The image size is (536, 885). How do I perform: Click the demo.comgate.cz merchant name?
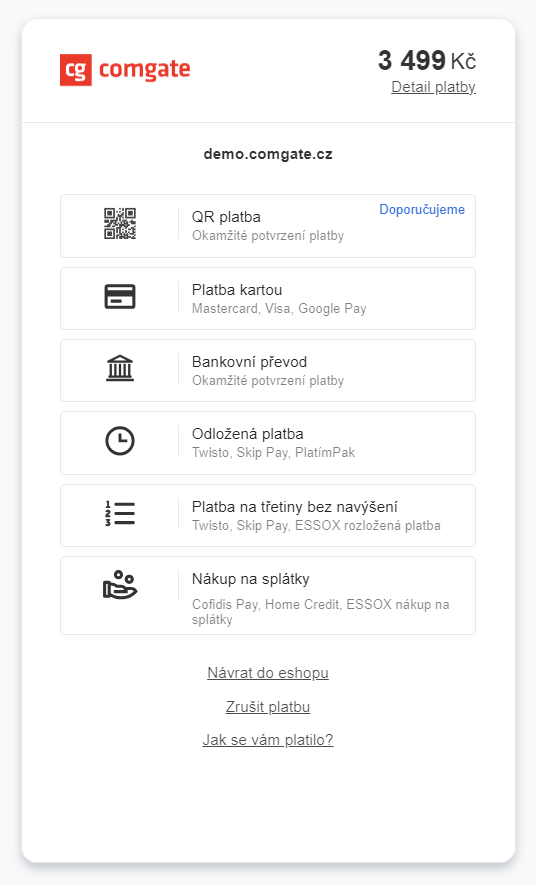(x=268, y=154)
